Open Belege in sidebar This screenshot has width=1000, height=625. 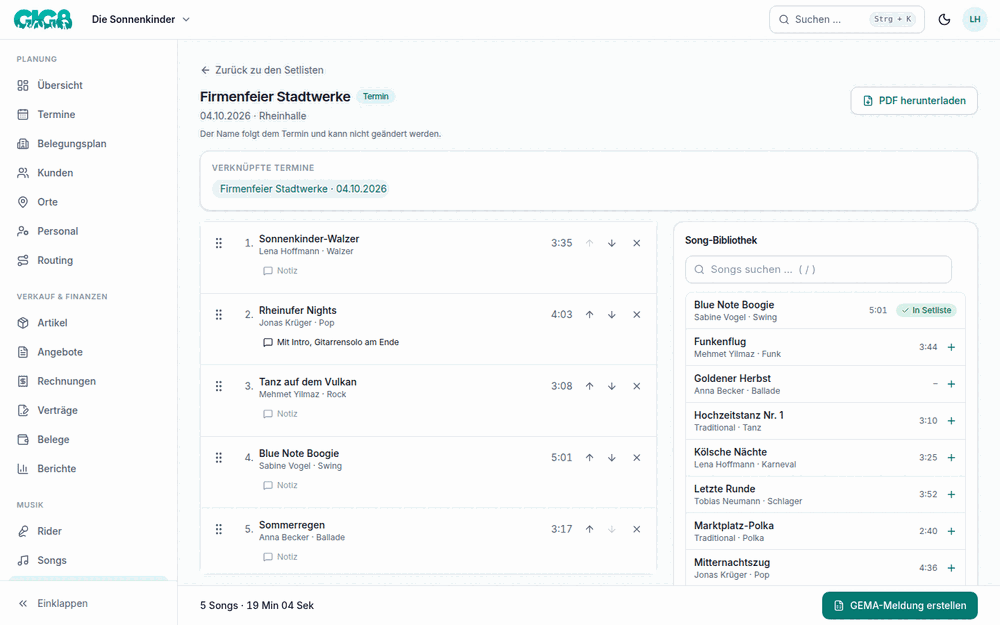88,439
